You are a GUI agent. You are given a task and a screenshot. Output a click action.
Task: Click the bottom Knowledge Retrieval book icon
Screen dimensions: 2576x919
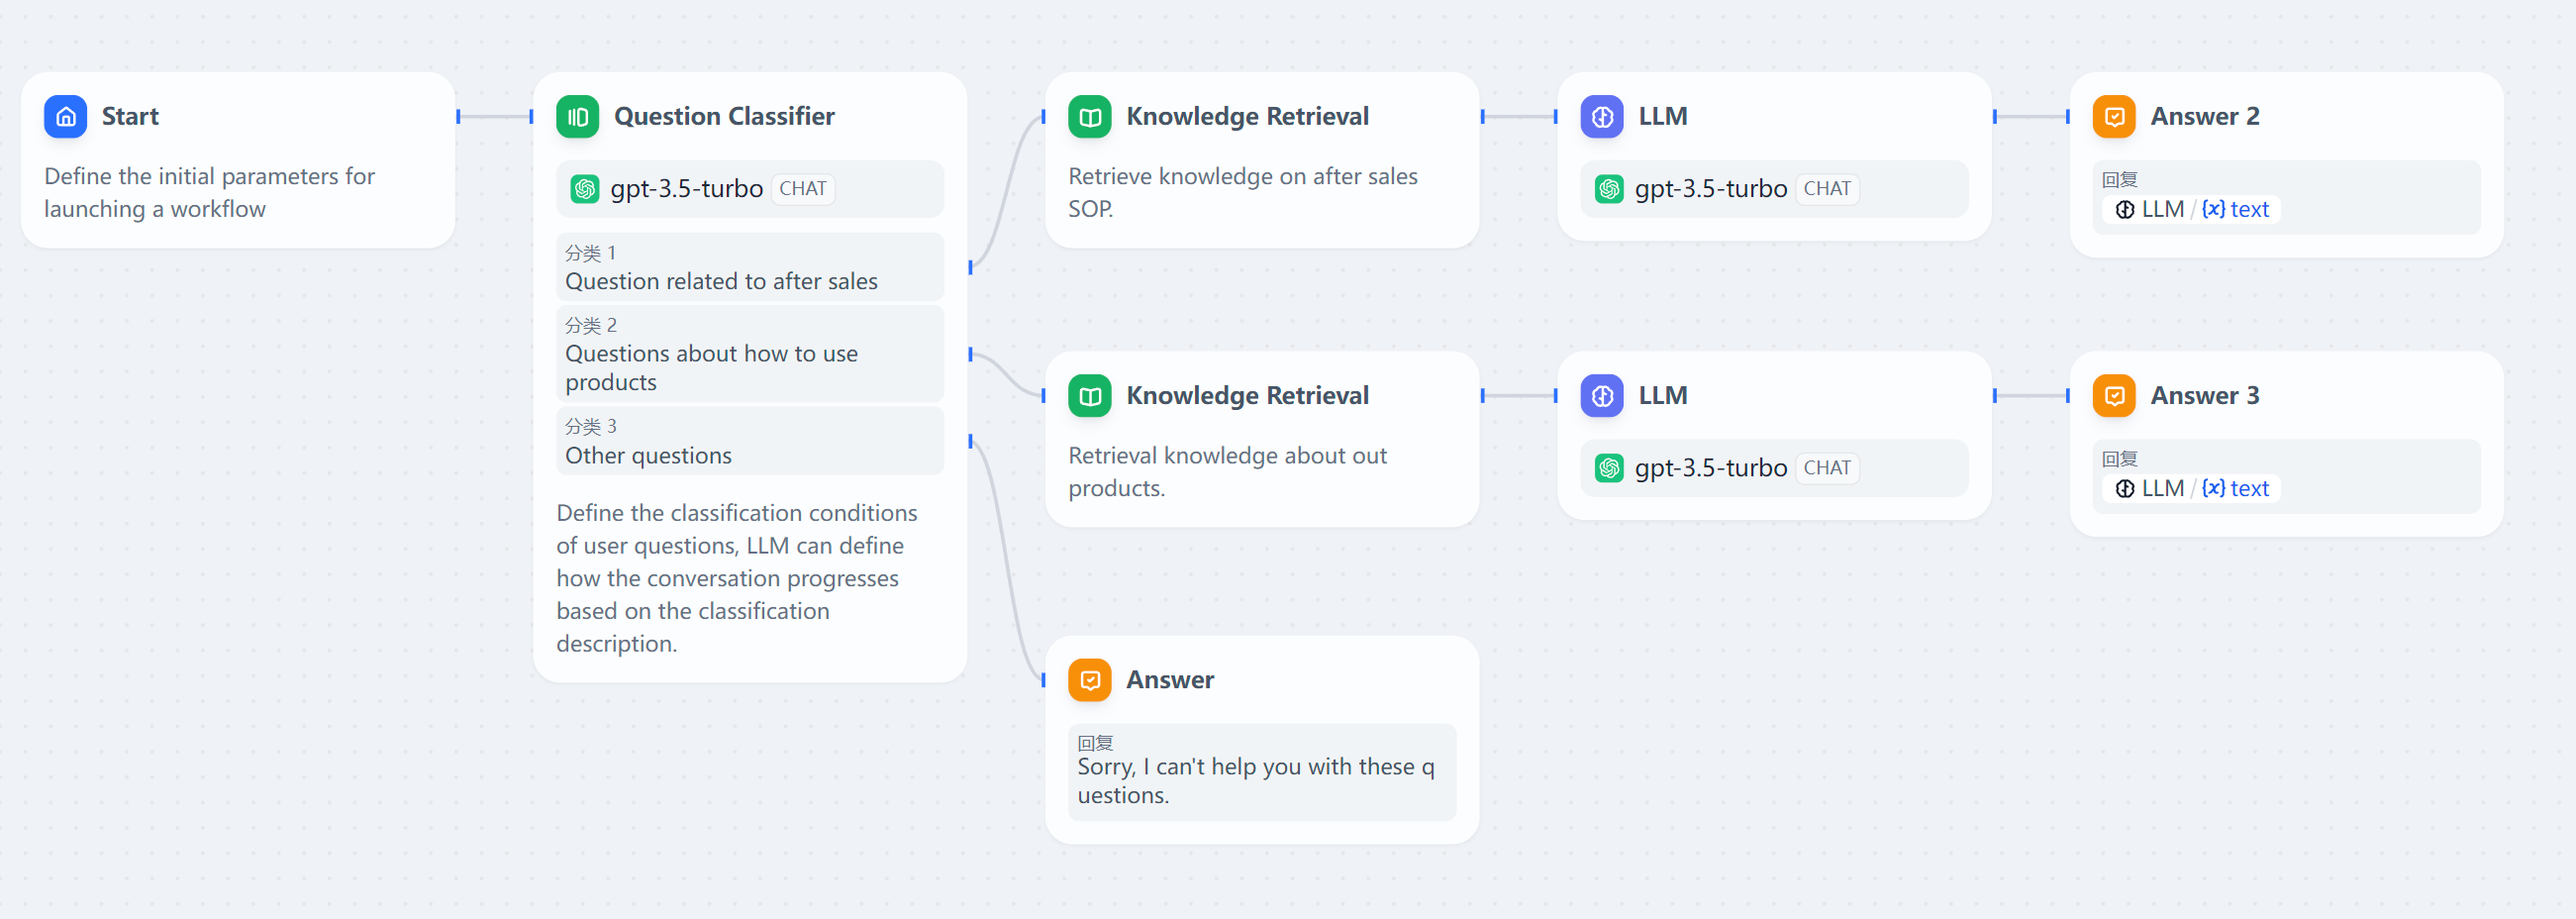(x=1089, y=396)
